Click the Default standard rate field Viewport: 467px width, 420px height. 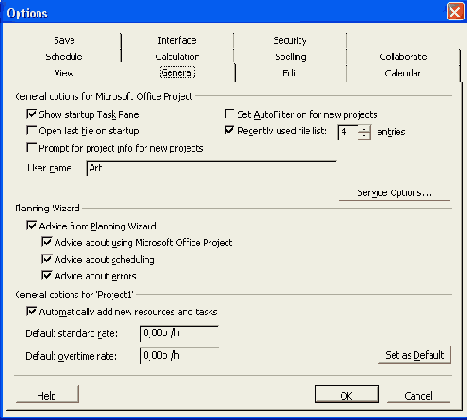click(179, 334)
